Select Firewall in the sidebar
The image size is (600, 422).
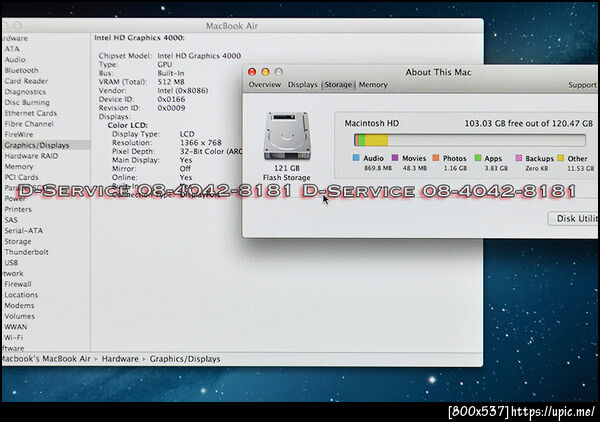(x=18, y=284)
